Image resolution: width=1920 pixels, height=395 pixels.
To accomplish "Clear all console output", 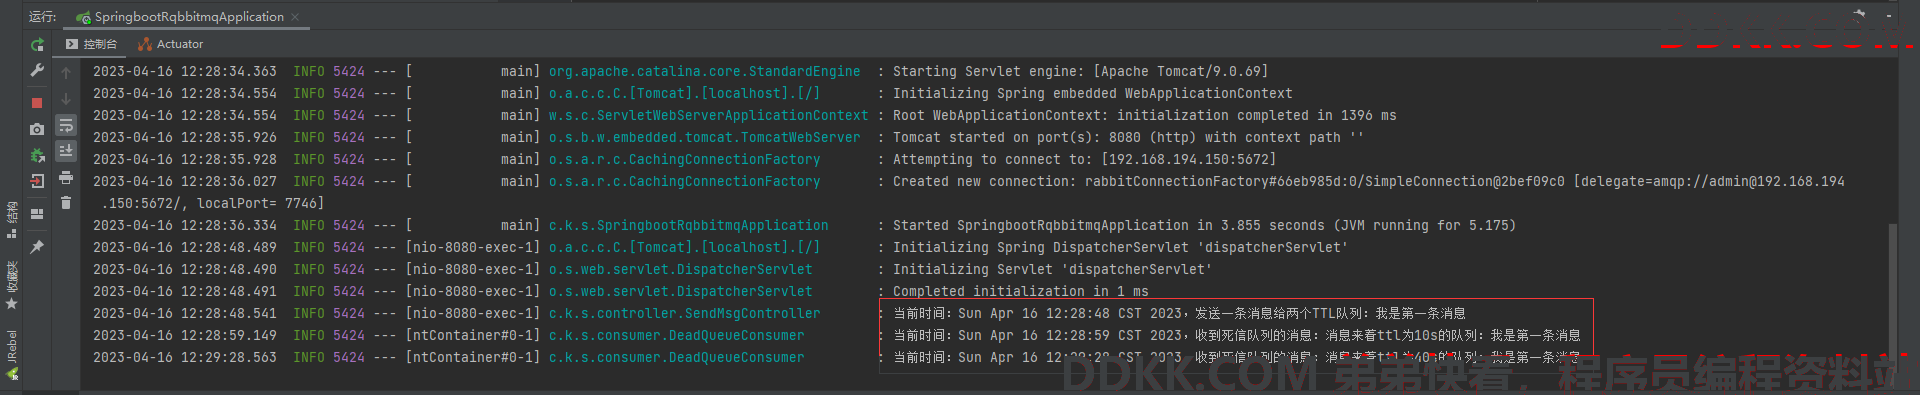I will point(66,203).
